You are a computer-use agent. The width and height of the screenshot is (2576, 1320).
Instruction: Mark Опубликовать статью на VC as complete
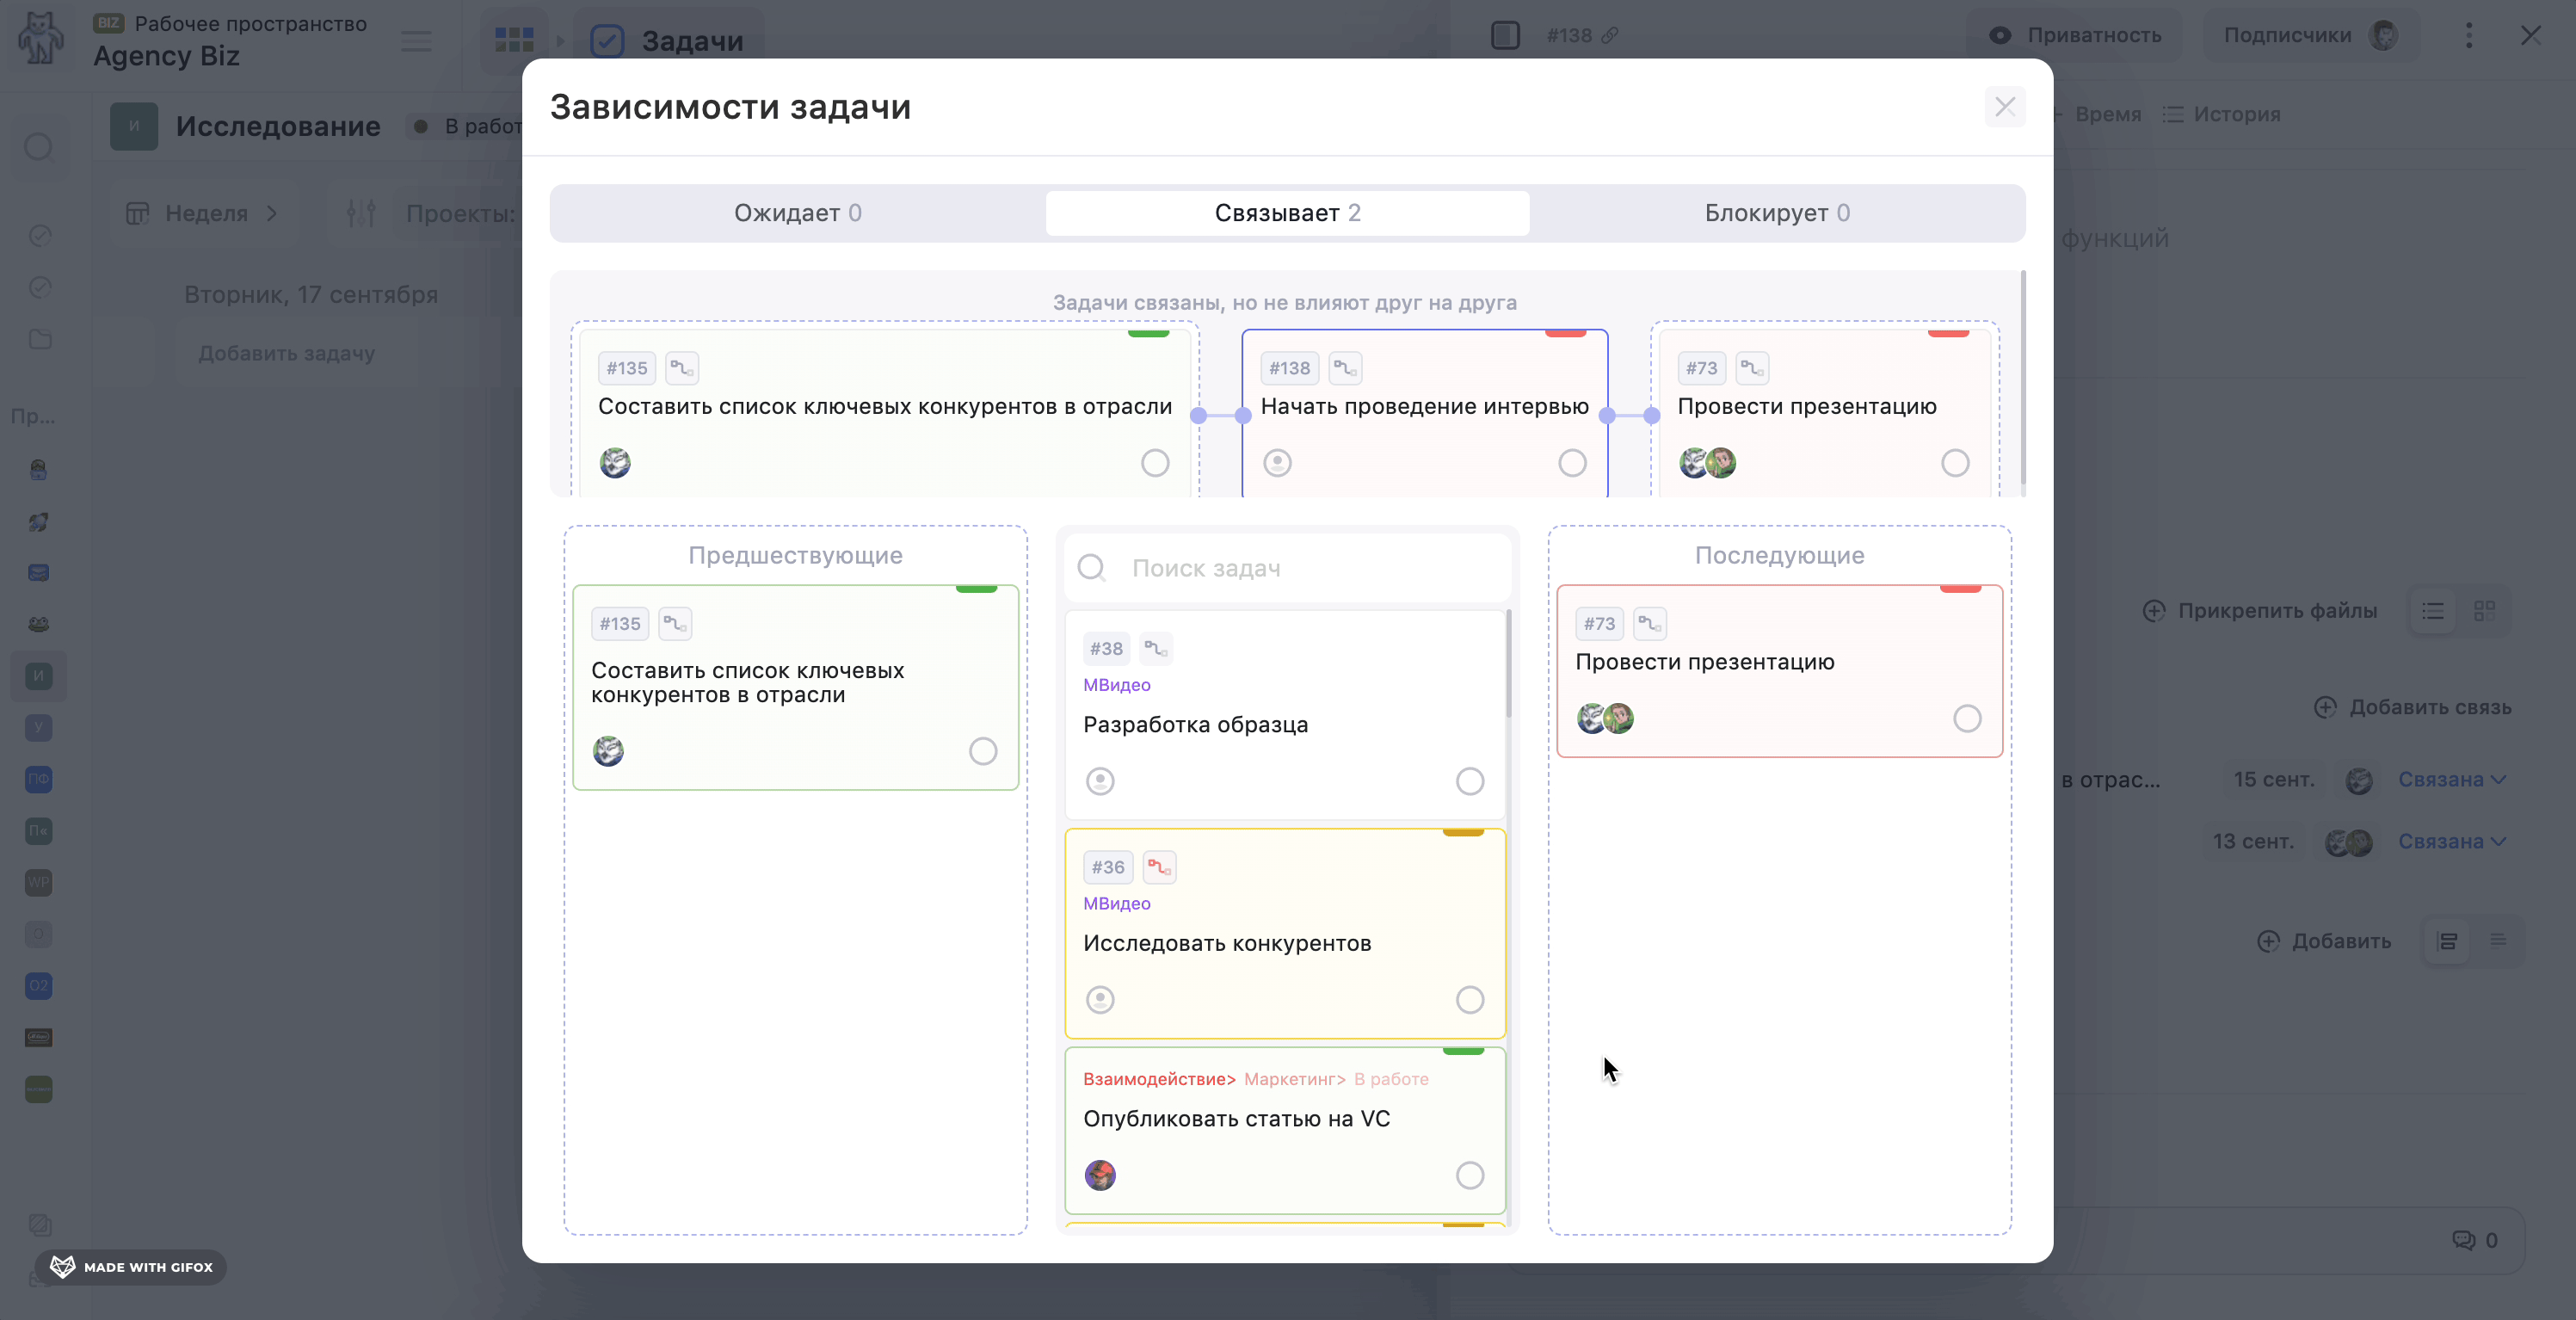coord(1469,1175)
